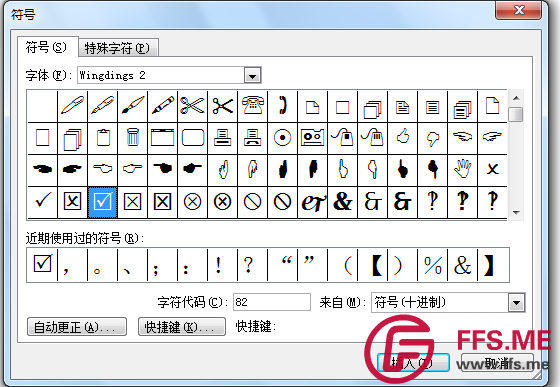The image size is (560, 387).
Task: Pick the recently used closing double quote
Action: [312, 265]
